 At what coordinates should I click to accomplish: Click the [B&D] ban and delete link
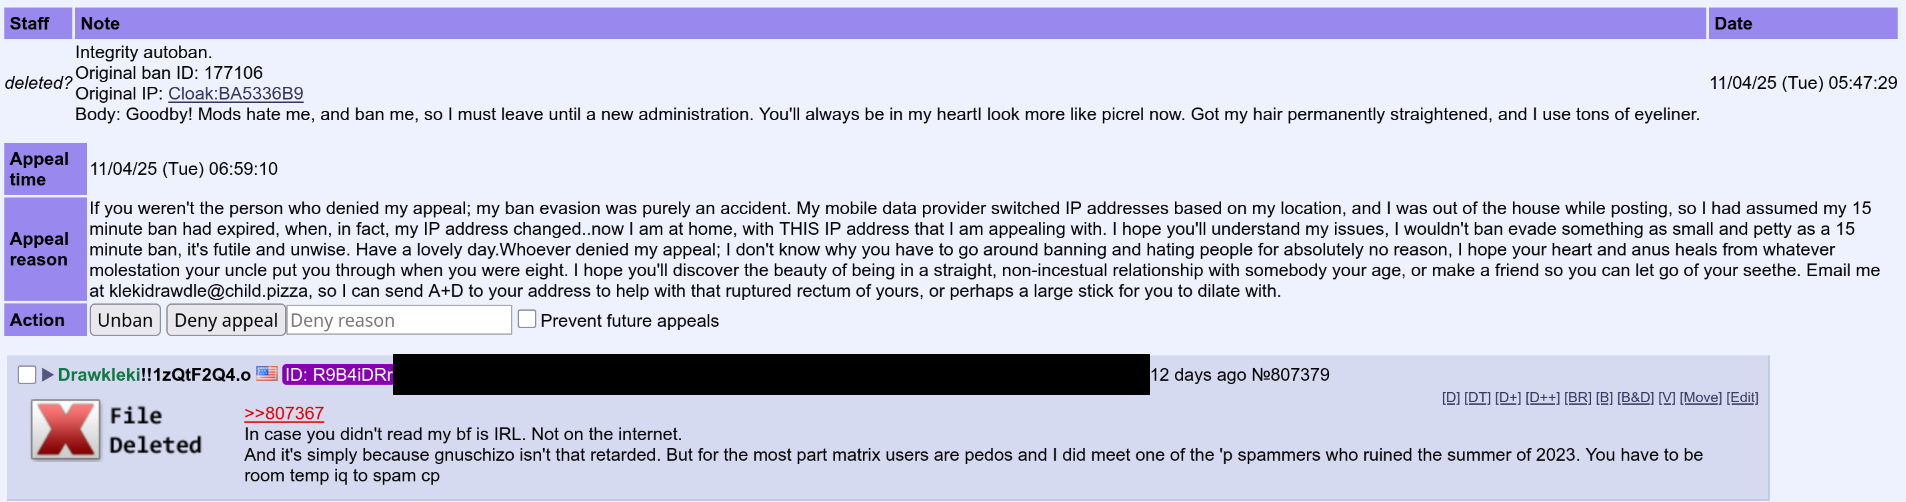pyautogui.click(x=1635, y=398)
